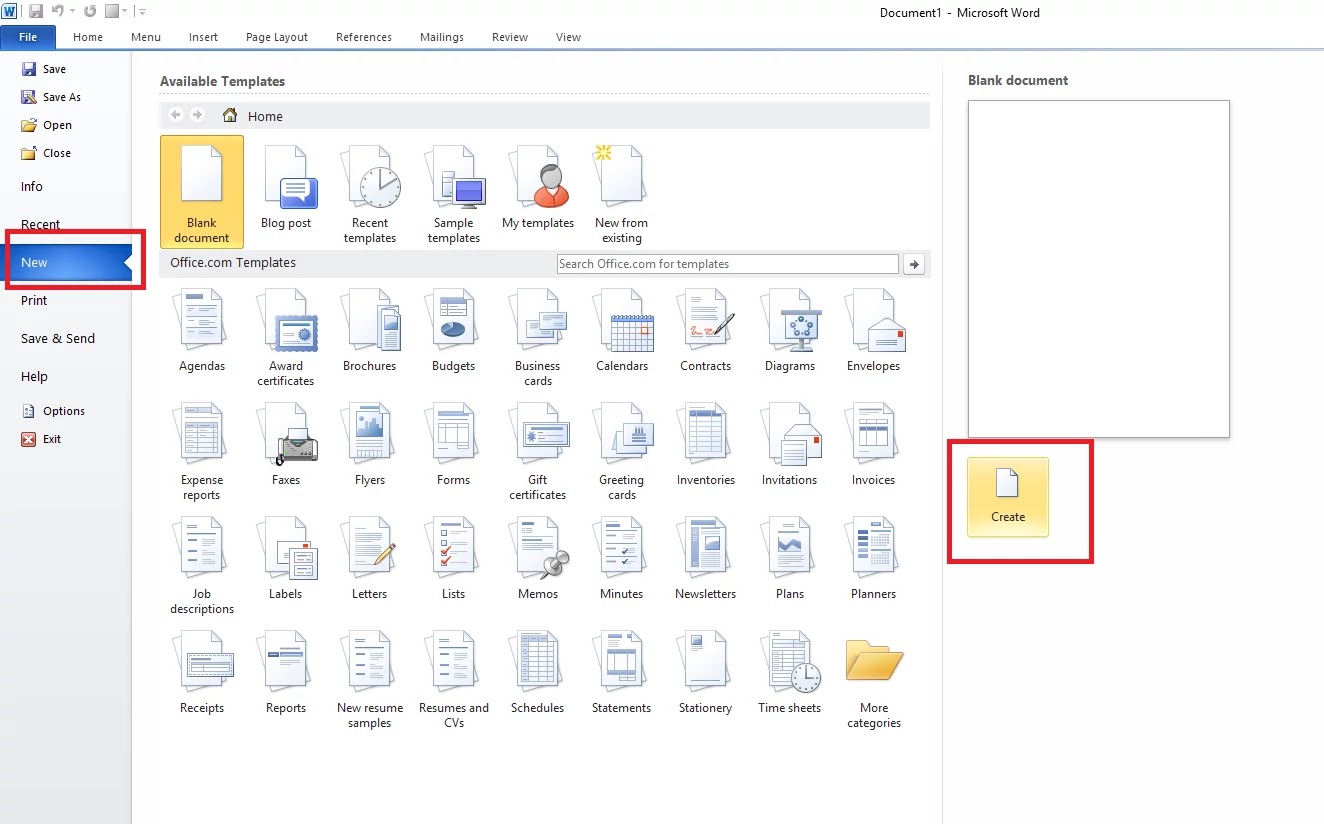Switch to the Home ribbon tab

[88, 37]
